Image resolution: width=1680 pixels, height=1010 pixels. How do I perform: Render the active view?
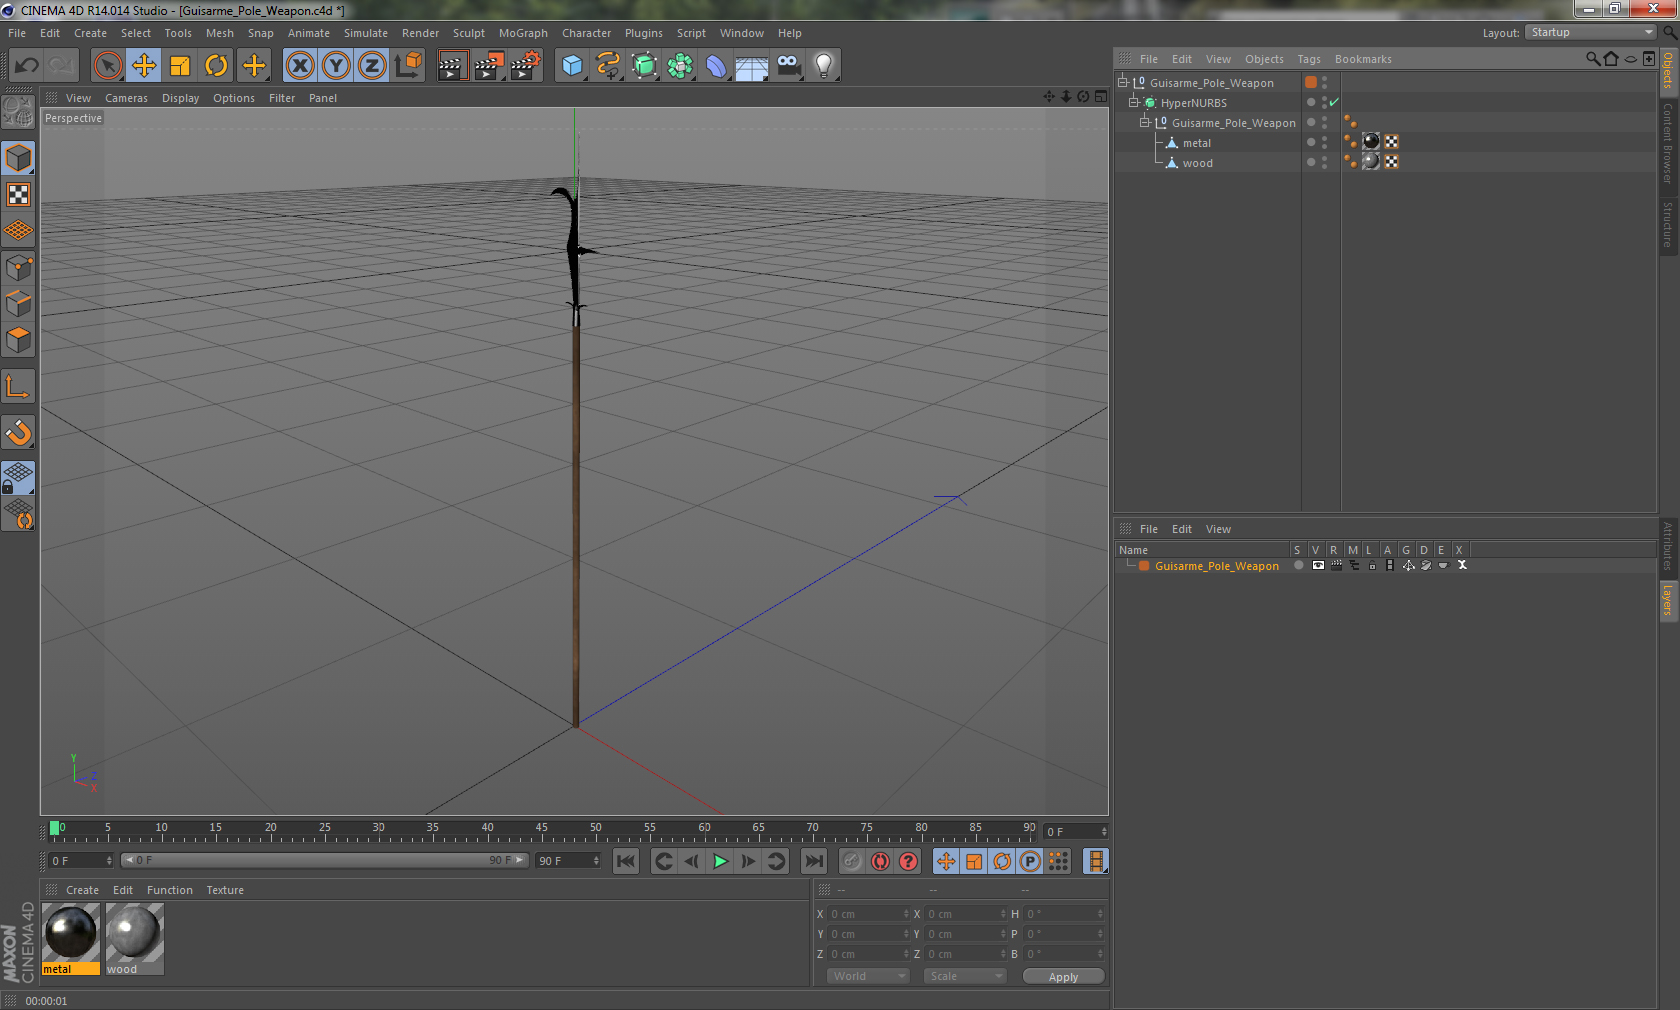tap(452, 66)
